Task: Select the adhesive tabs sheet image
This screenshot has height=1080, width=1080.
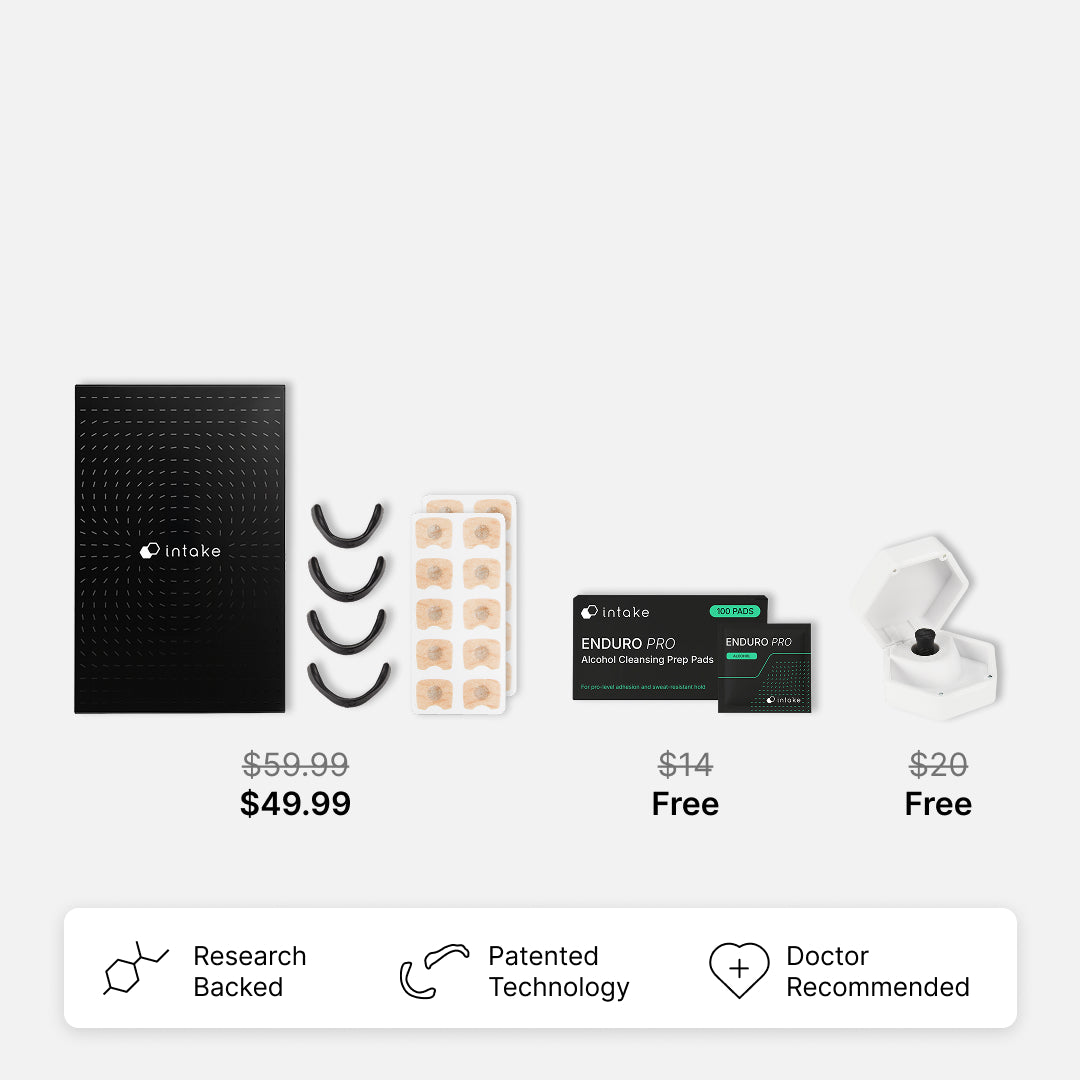Action: pyautogui.click(x=464, y=604)
